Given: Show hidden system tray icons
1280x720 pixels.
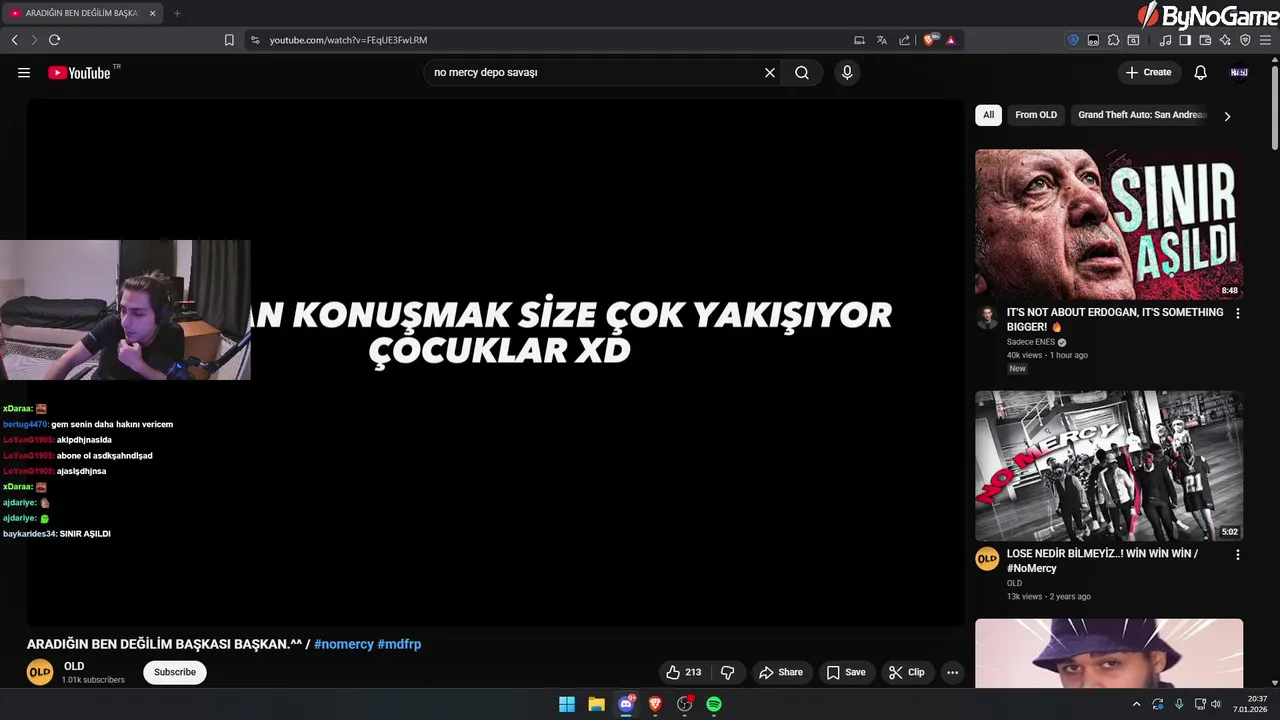Looking at the screenshot, I should (1136, 704).
